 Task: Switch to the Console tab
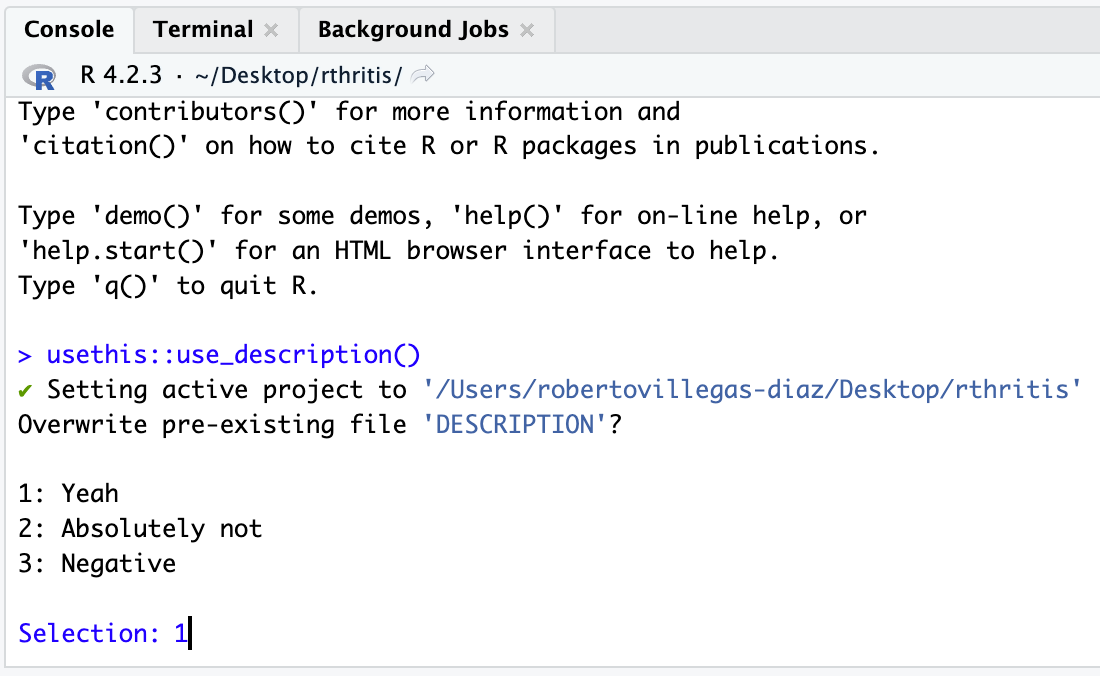pos(69,29)
